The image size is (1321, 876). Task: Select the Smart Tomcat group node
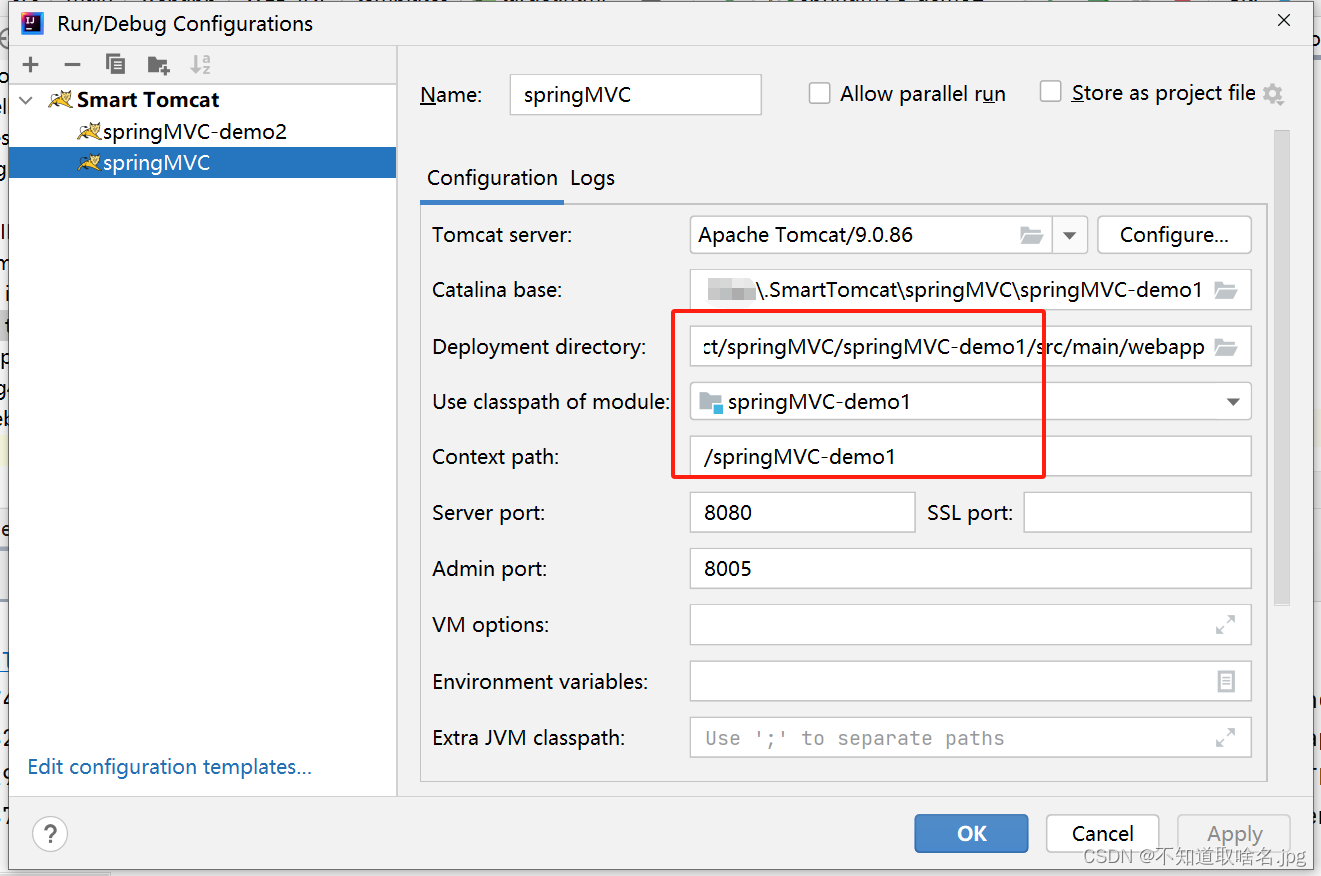click(134, 100)
